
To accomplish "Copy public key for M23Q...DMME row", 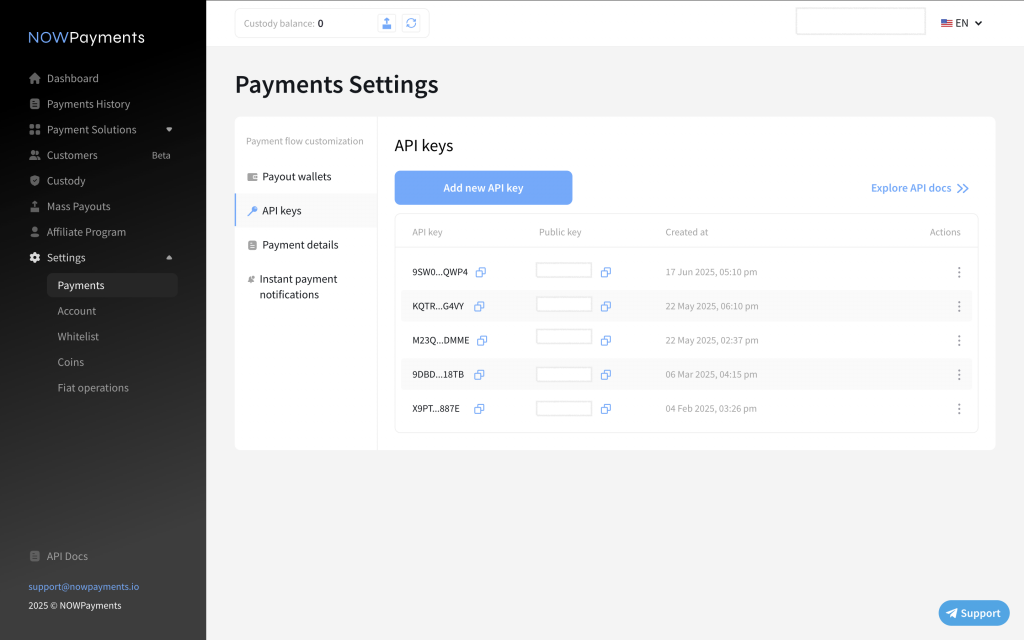I will [x=606, y=340].
